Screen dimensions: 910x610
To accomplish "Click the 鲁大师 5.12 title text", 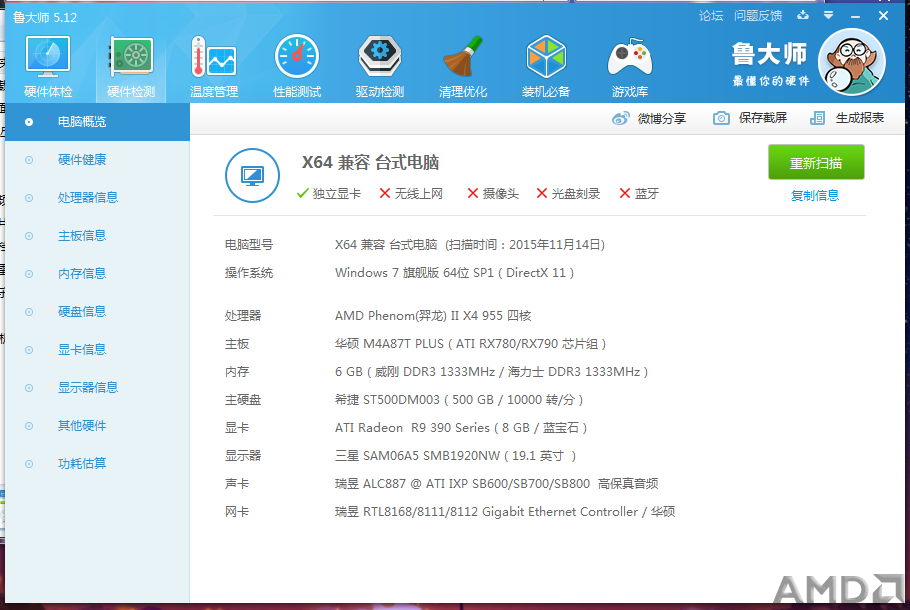I will point(45,17).
